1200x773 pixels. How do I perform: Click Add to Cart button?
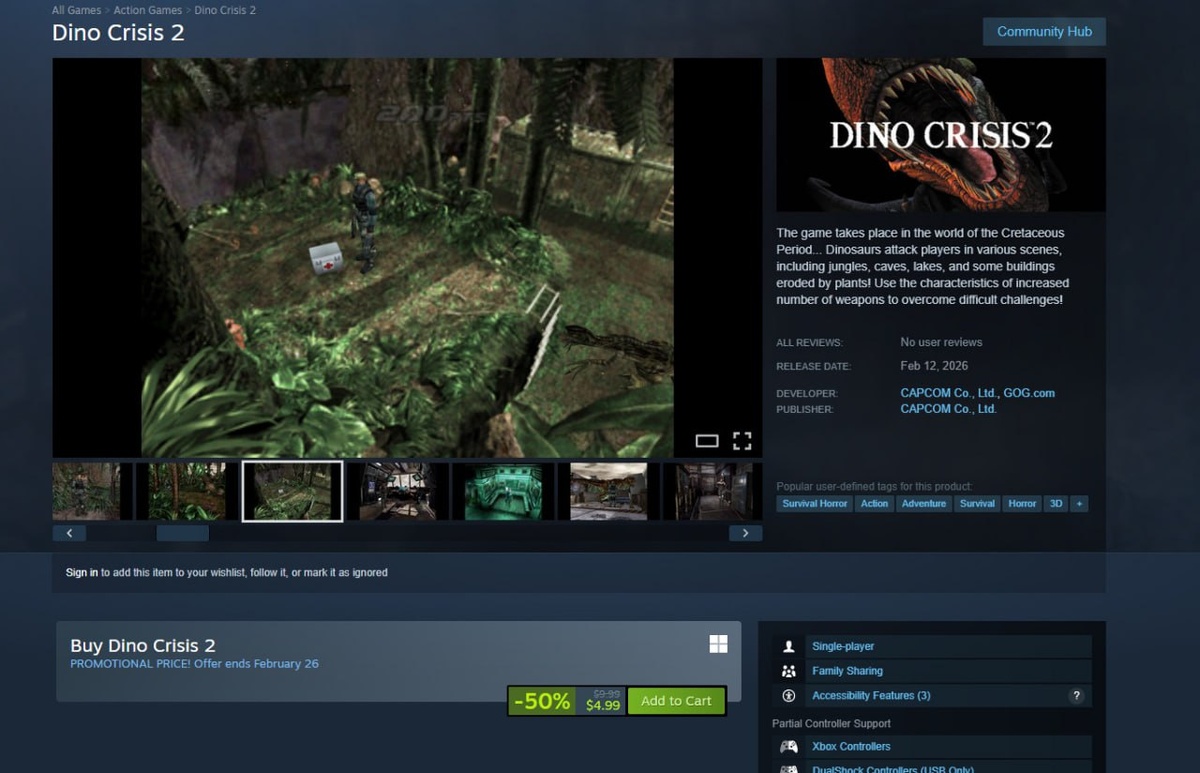[x=676, y=701]
